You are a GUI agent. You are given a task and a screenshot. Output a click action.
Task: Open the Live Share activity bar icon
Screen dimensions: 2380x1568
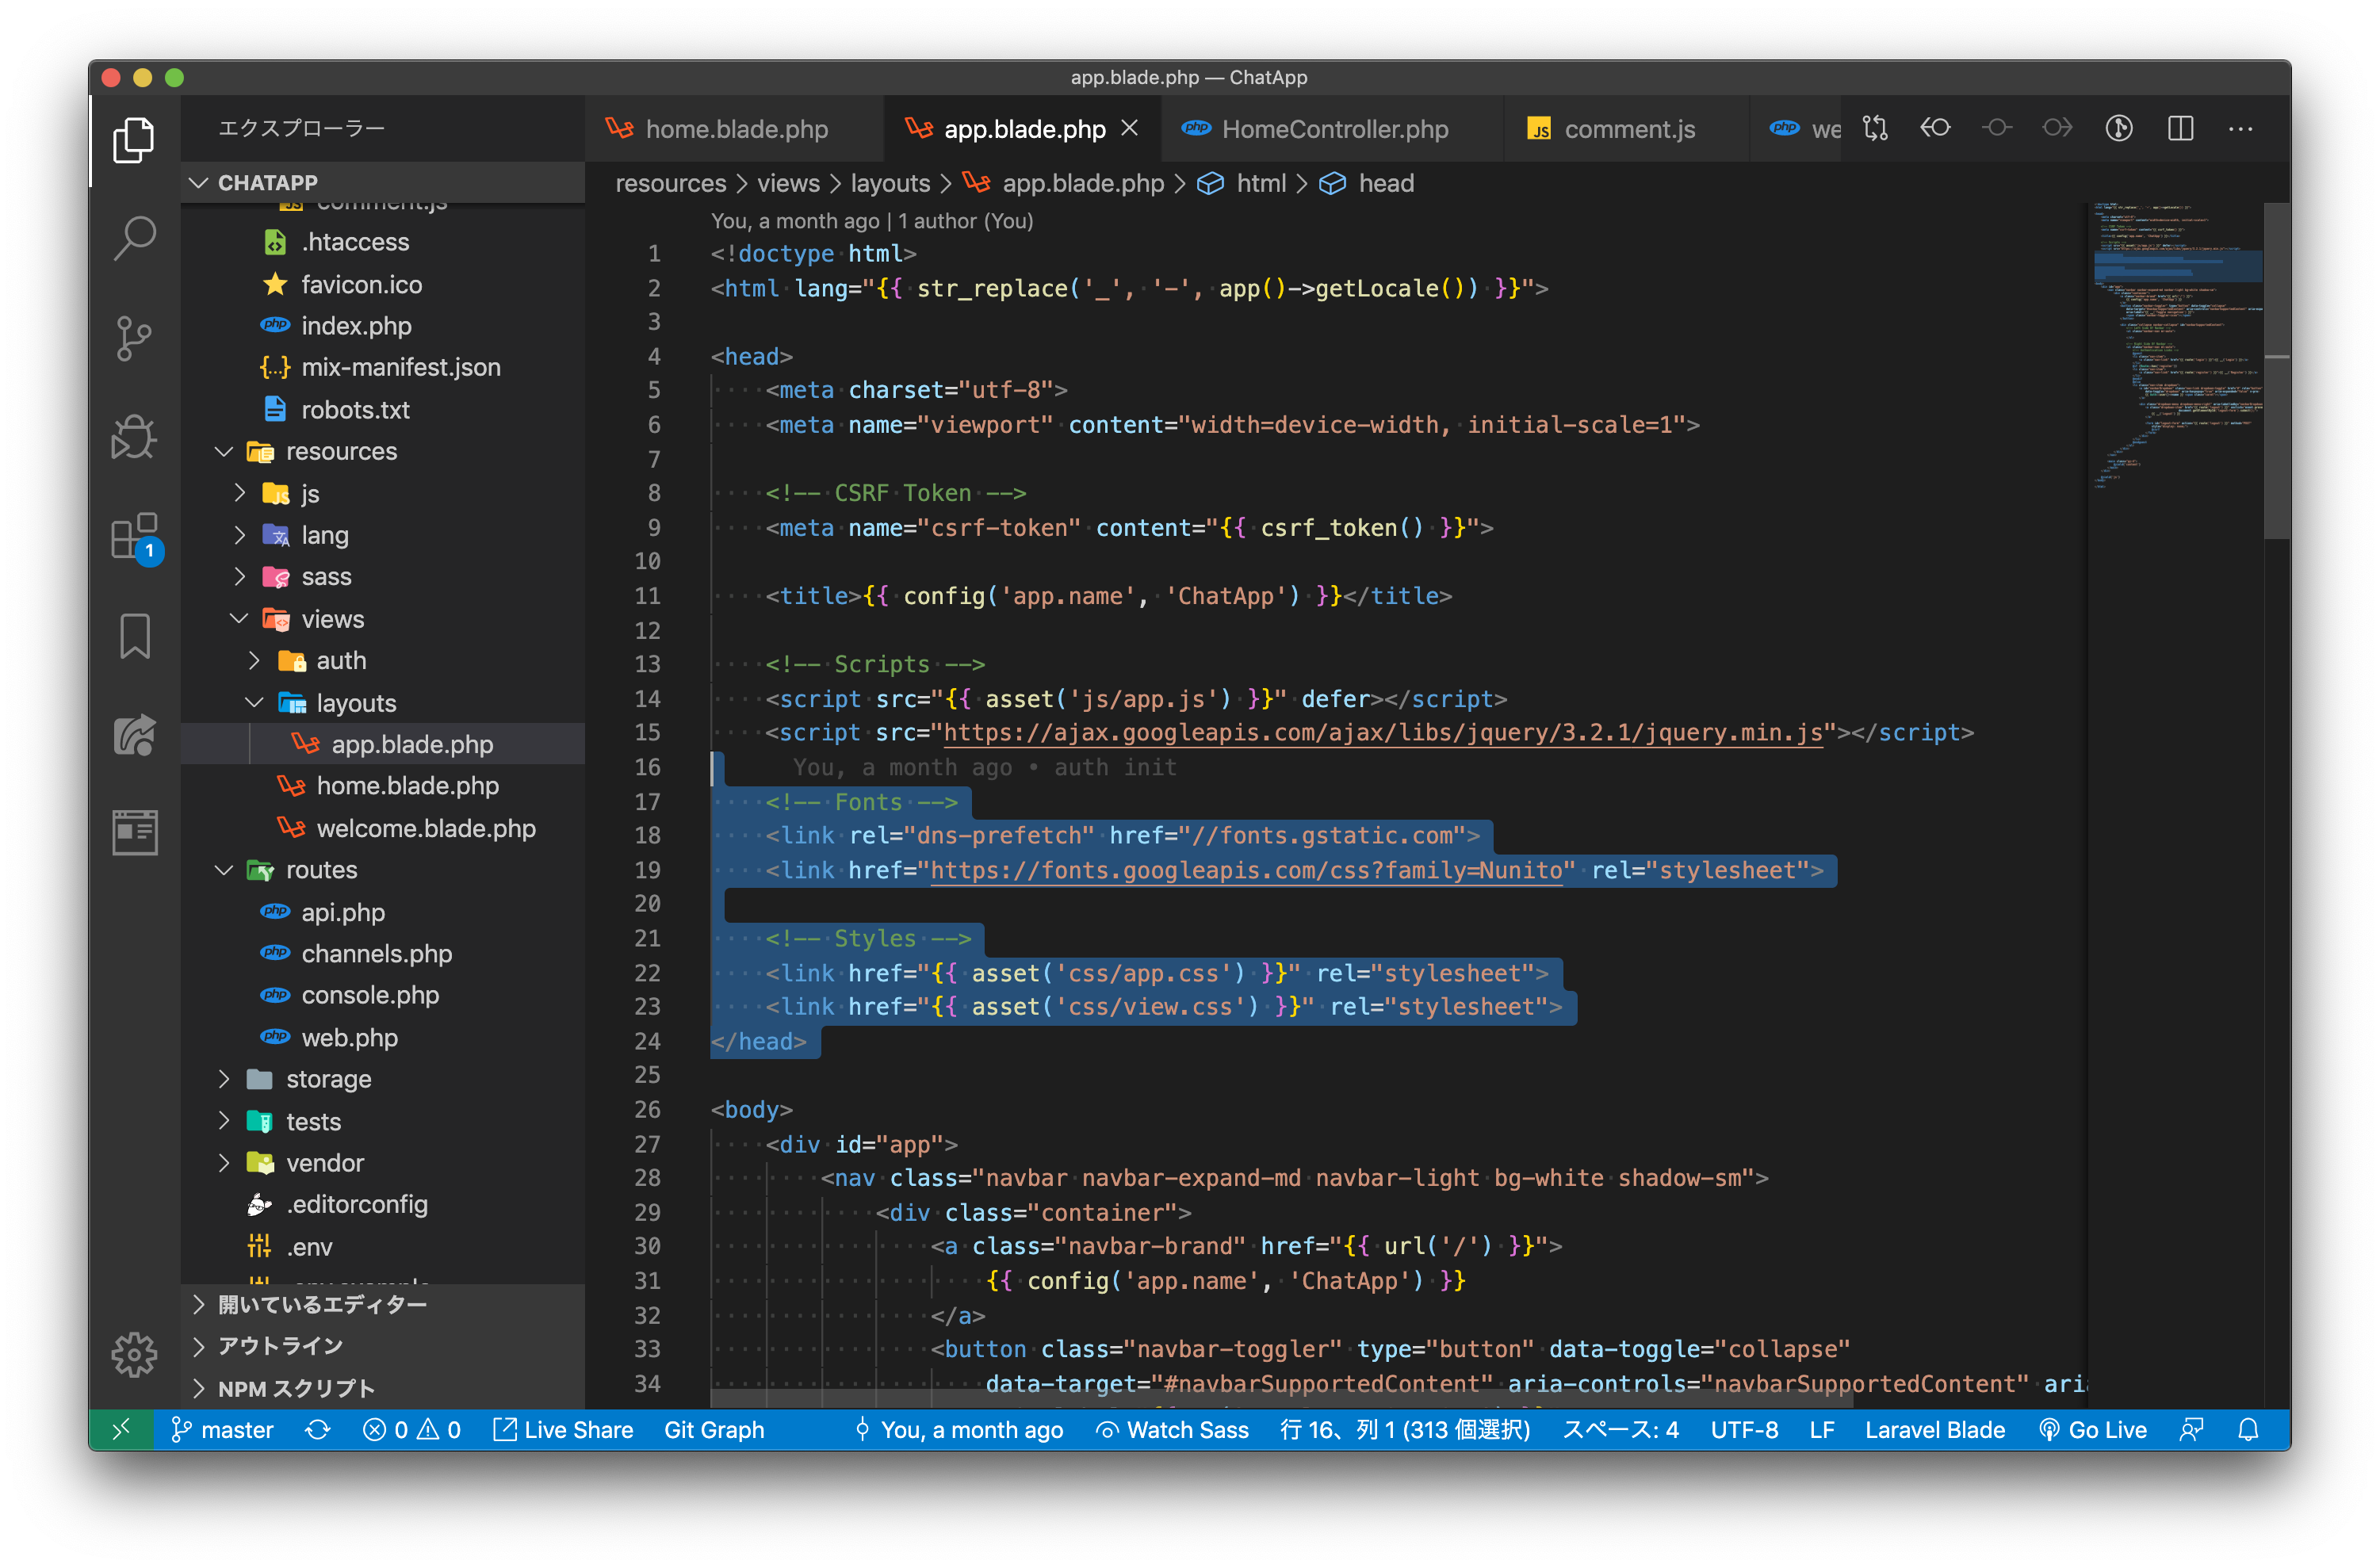point(134,735)
